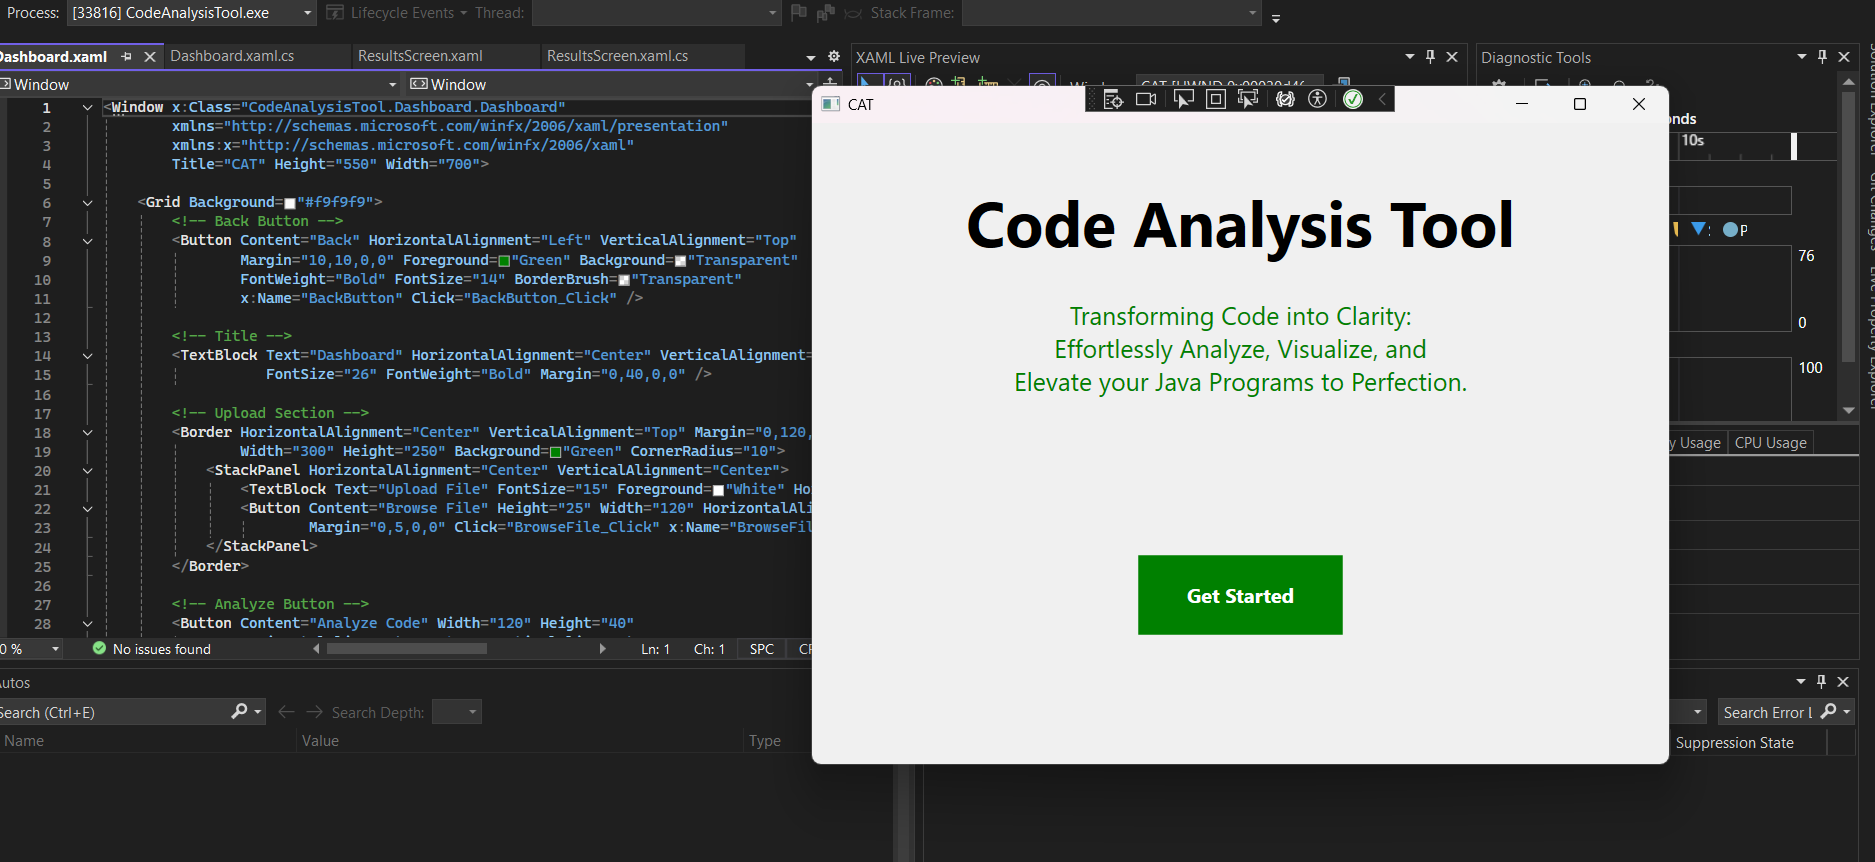Pin the XAML Live Preview panel
The height and width of the screenshot is (862, 1875).
tap(1431, 57)
